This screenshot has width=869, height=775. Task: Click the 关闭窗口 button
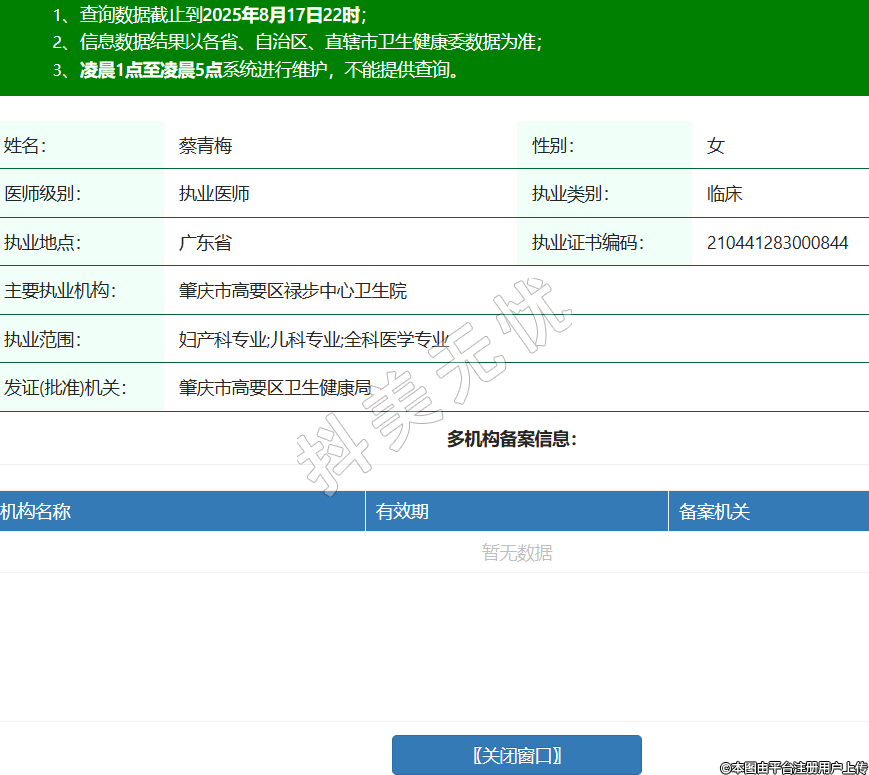point(516,755)
